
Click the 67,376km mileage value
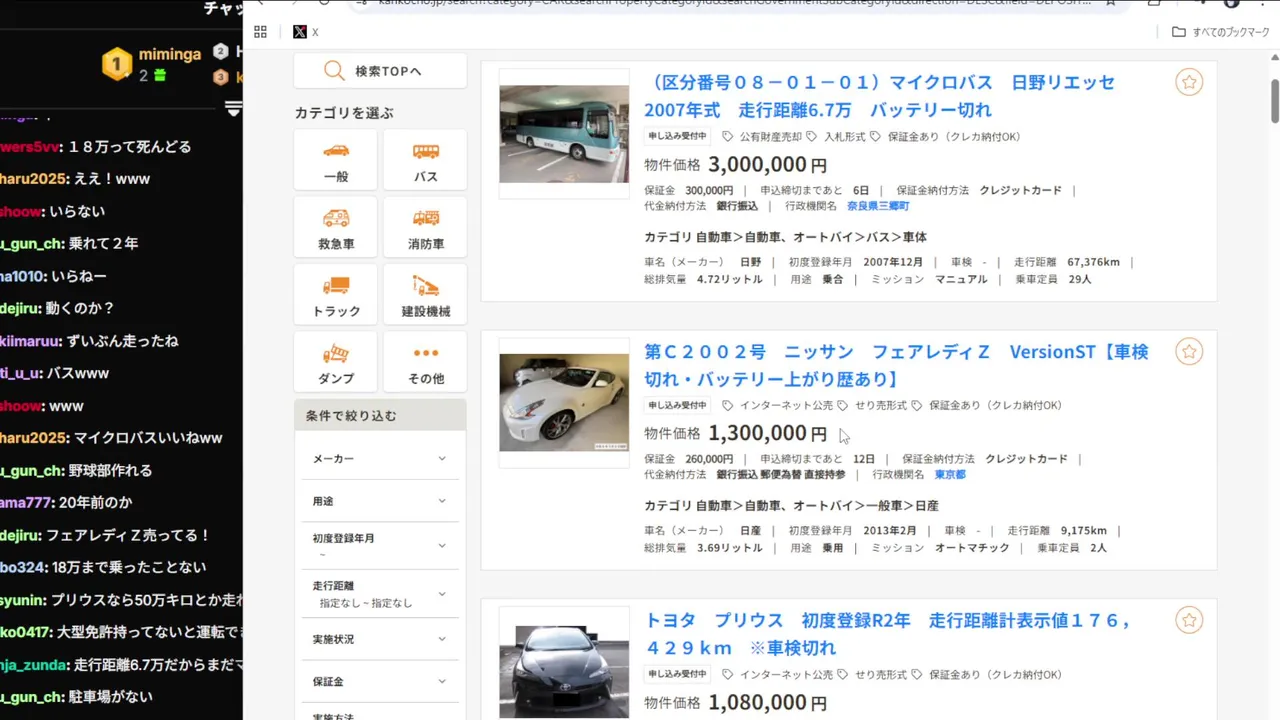pos(1093,262)
